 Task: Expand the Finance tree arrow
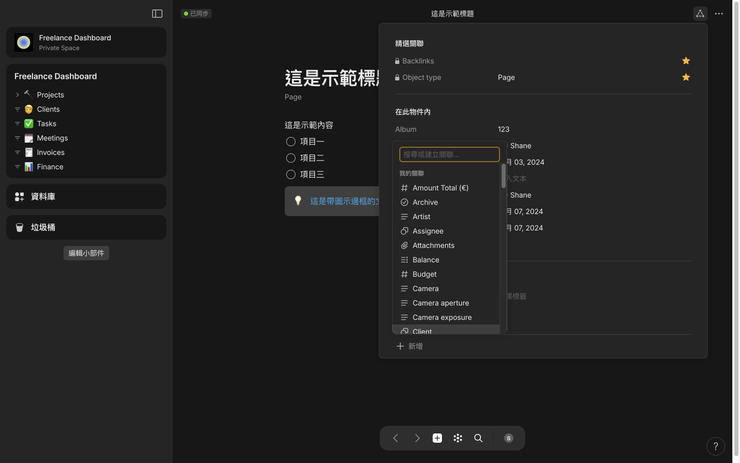17,167
